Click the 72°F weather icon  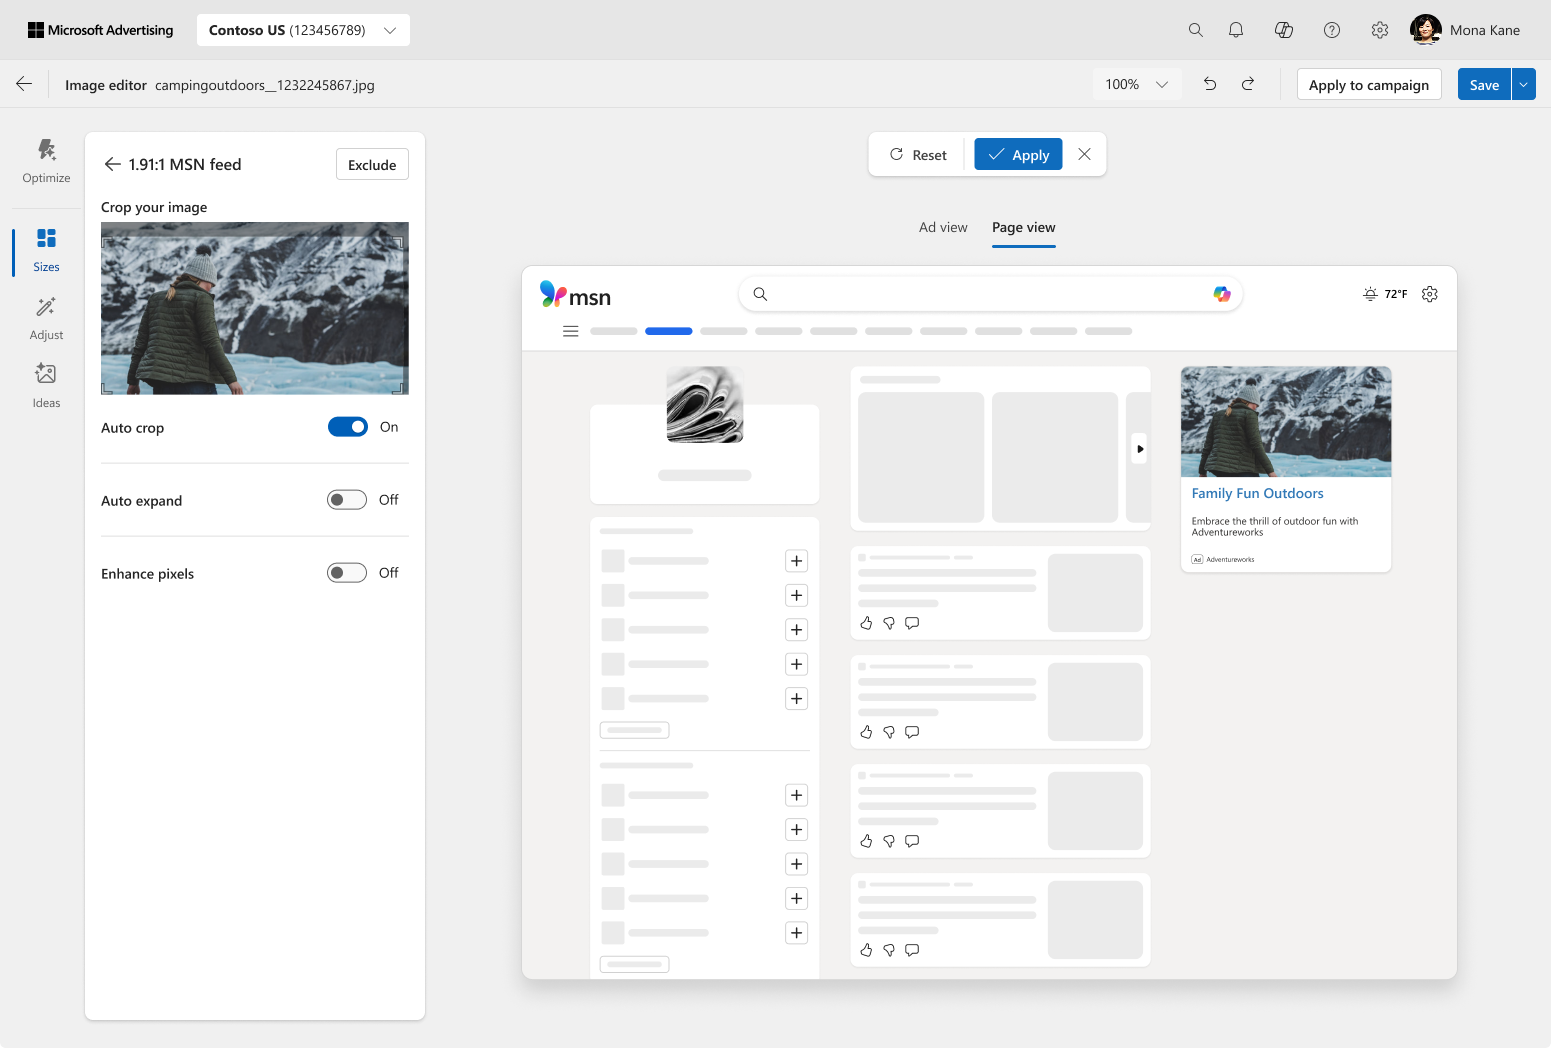point(1370,294)
